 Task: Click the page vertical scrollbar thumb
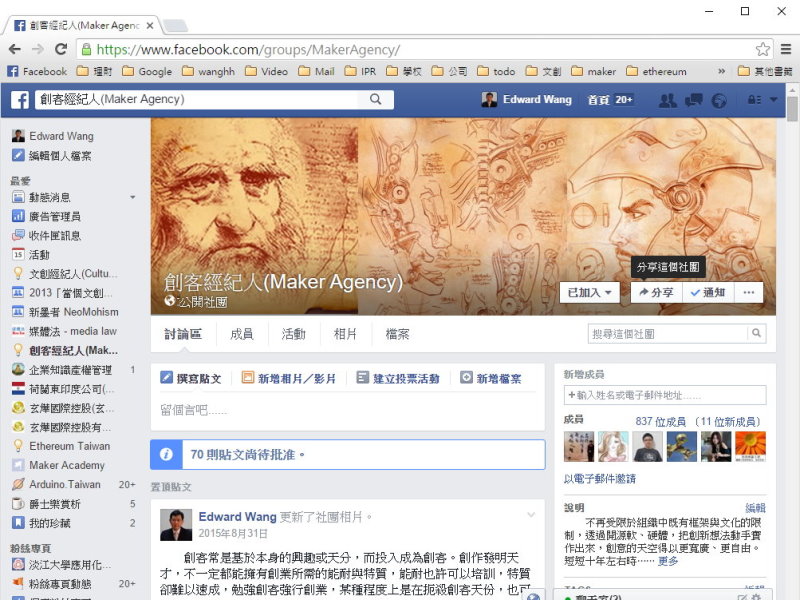pyautogui.click(x=792, y=109)
